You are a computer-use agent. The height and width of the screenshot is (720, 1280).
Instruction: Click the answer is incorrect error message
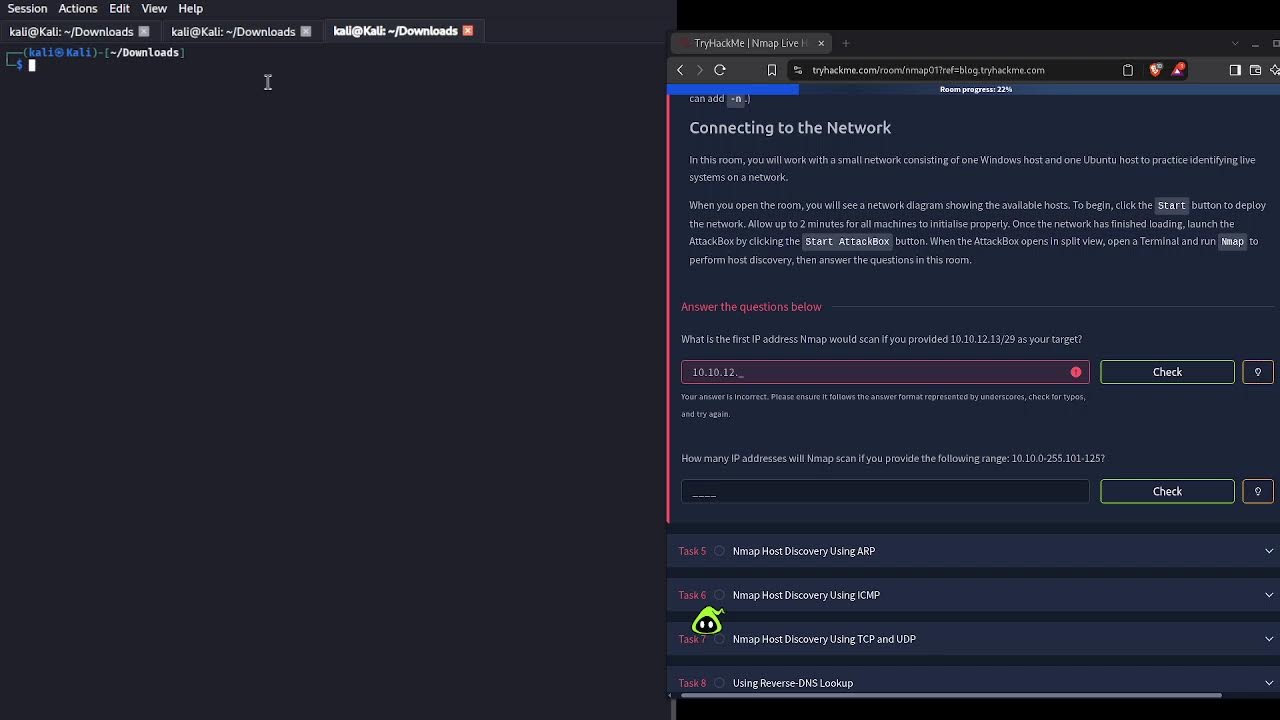(883, 405)
